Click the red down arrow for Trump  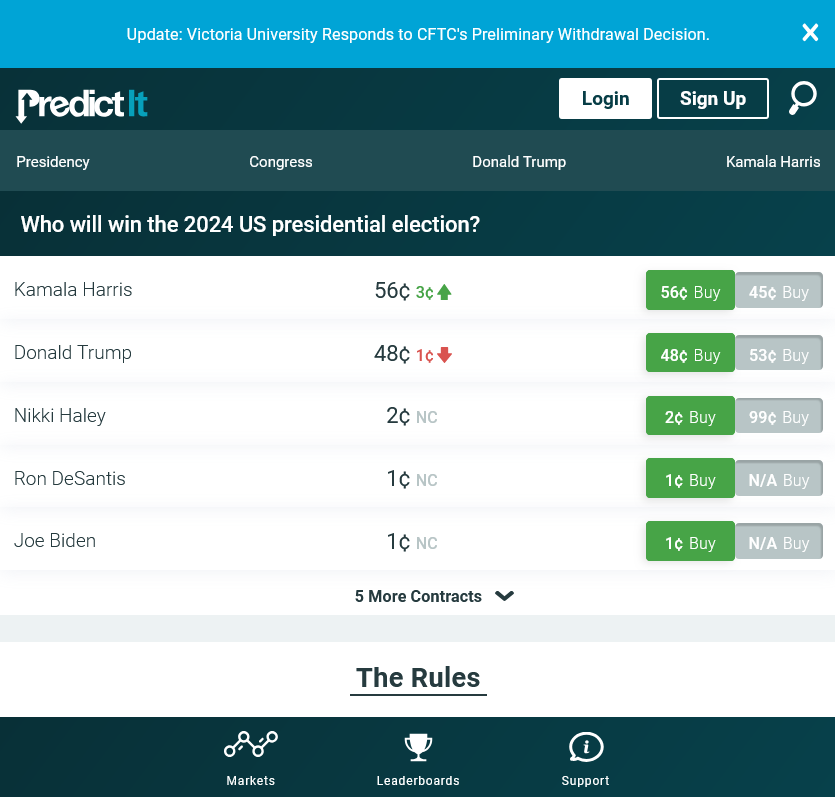(444, 355)
